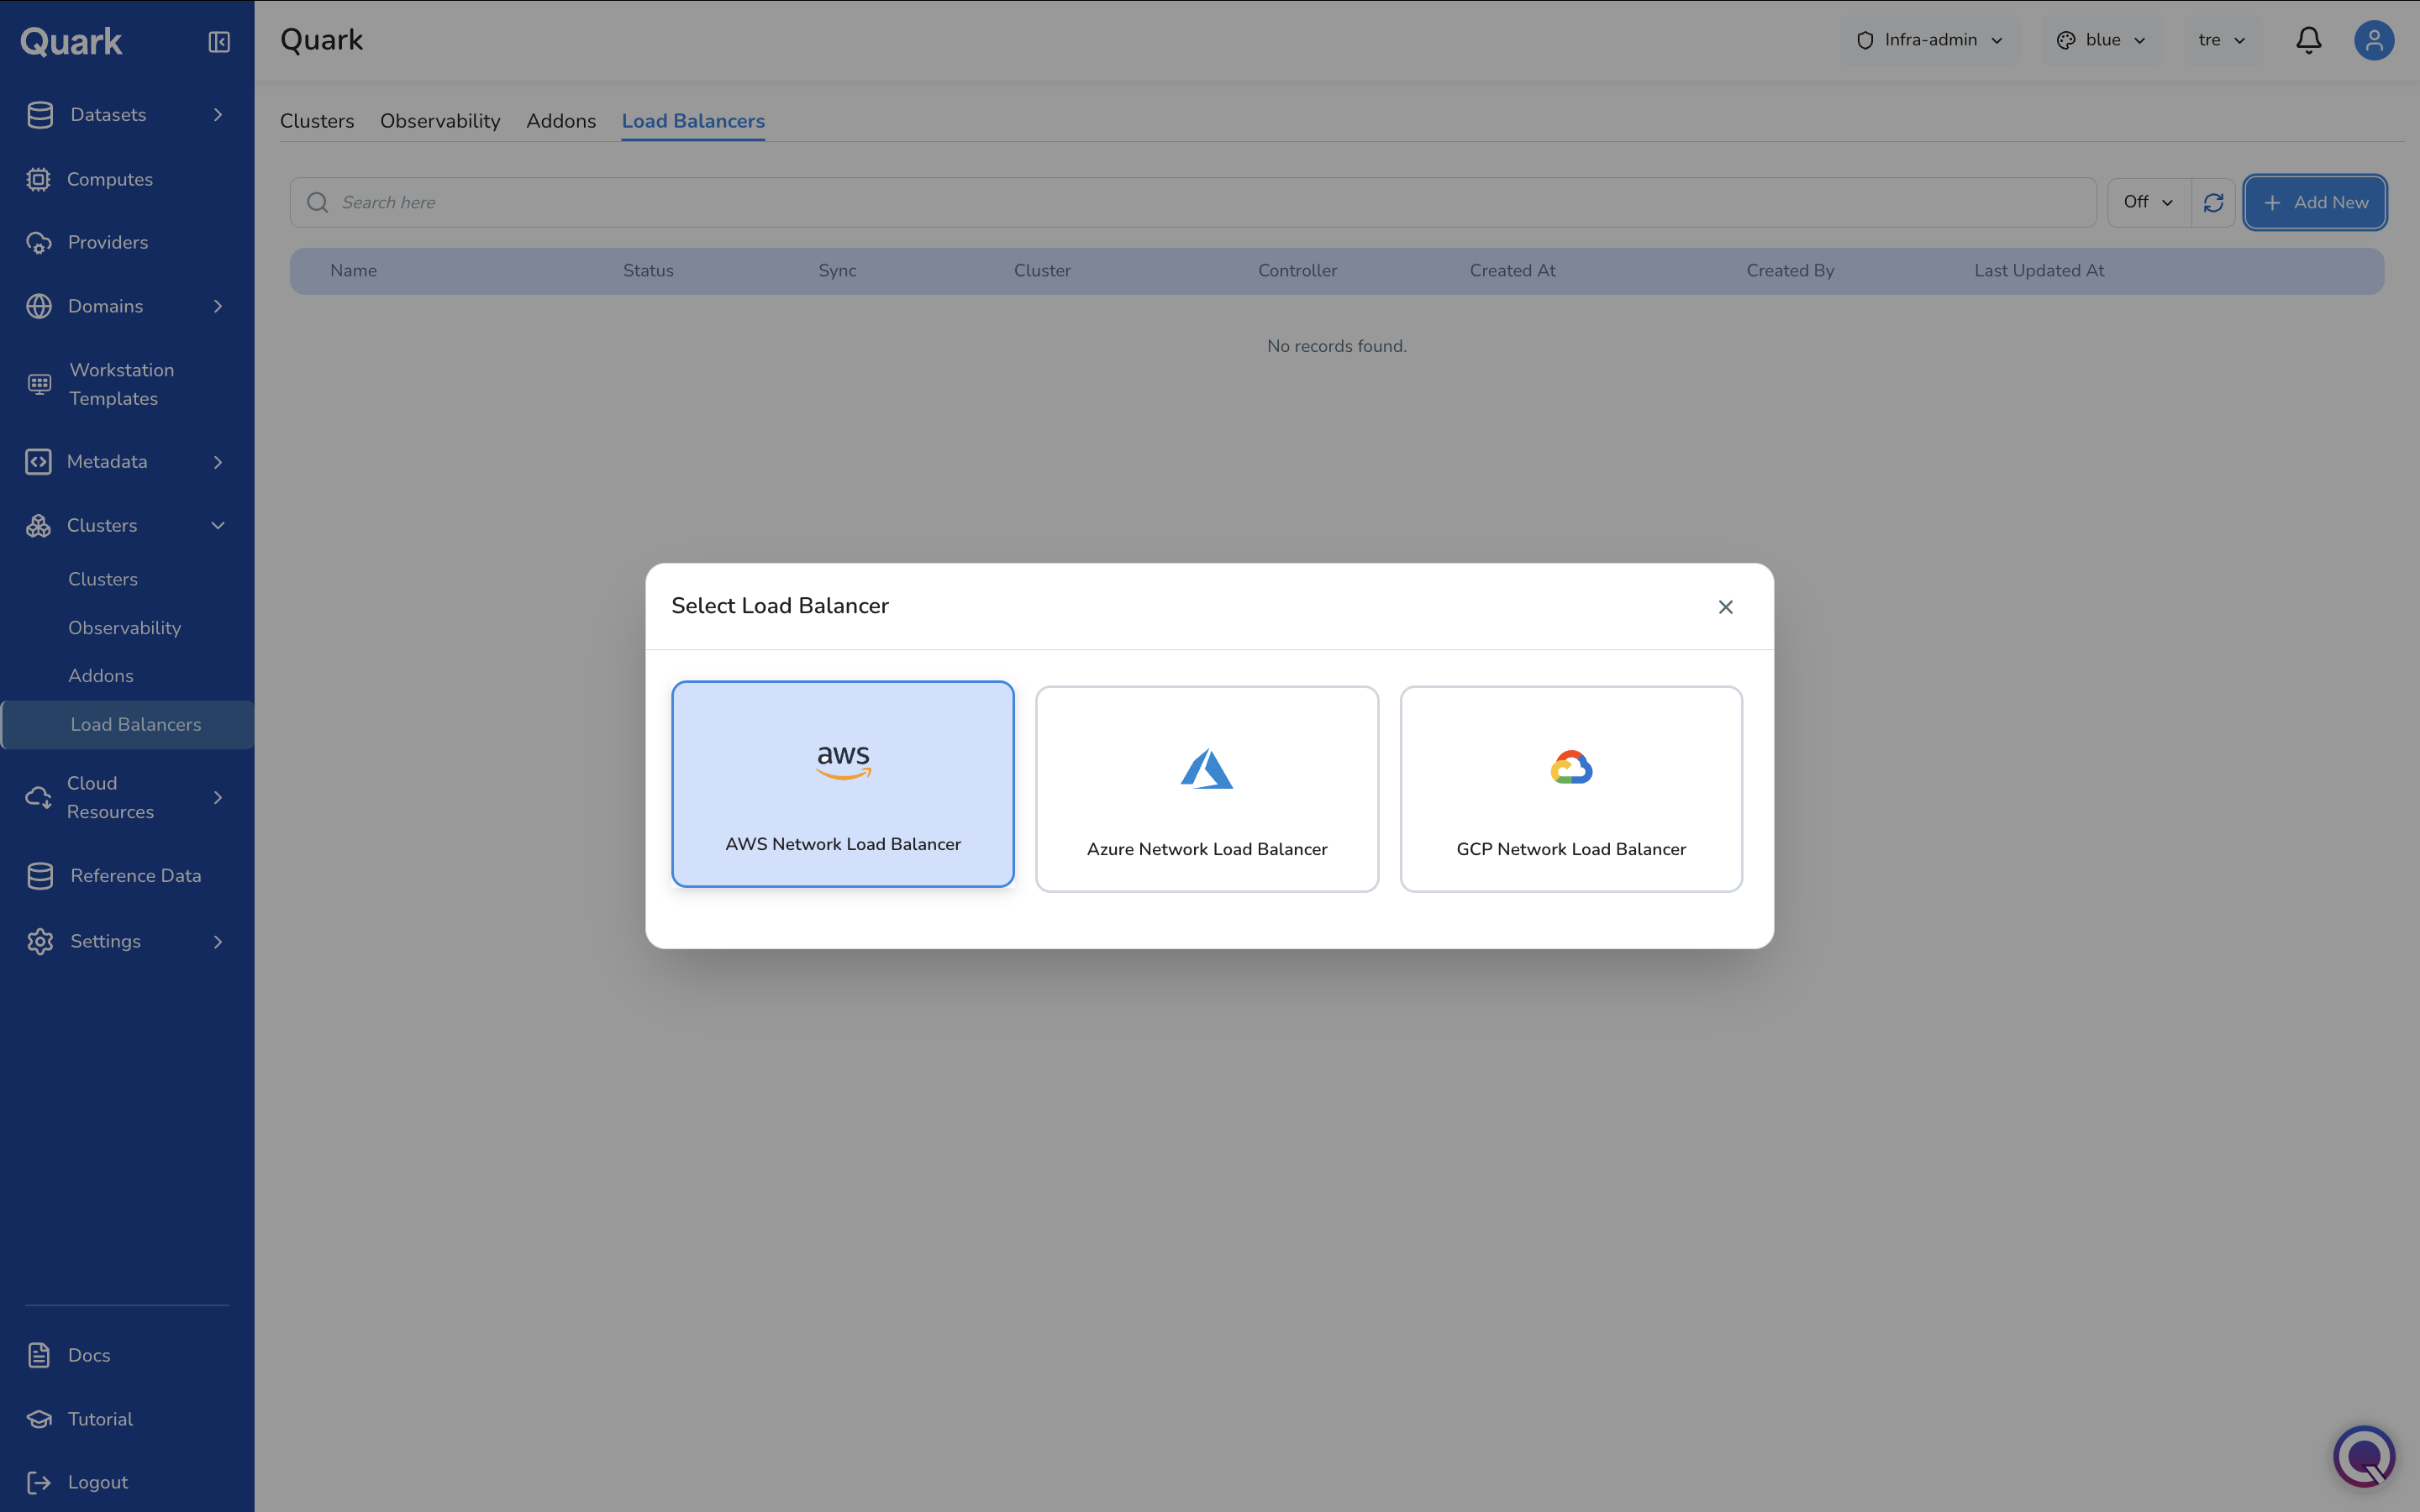This screenshot has height=1512, width=2420.
Task: Click the Computes chip icon
Action: [x=38, y=179]
